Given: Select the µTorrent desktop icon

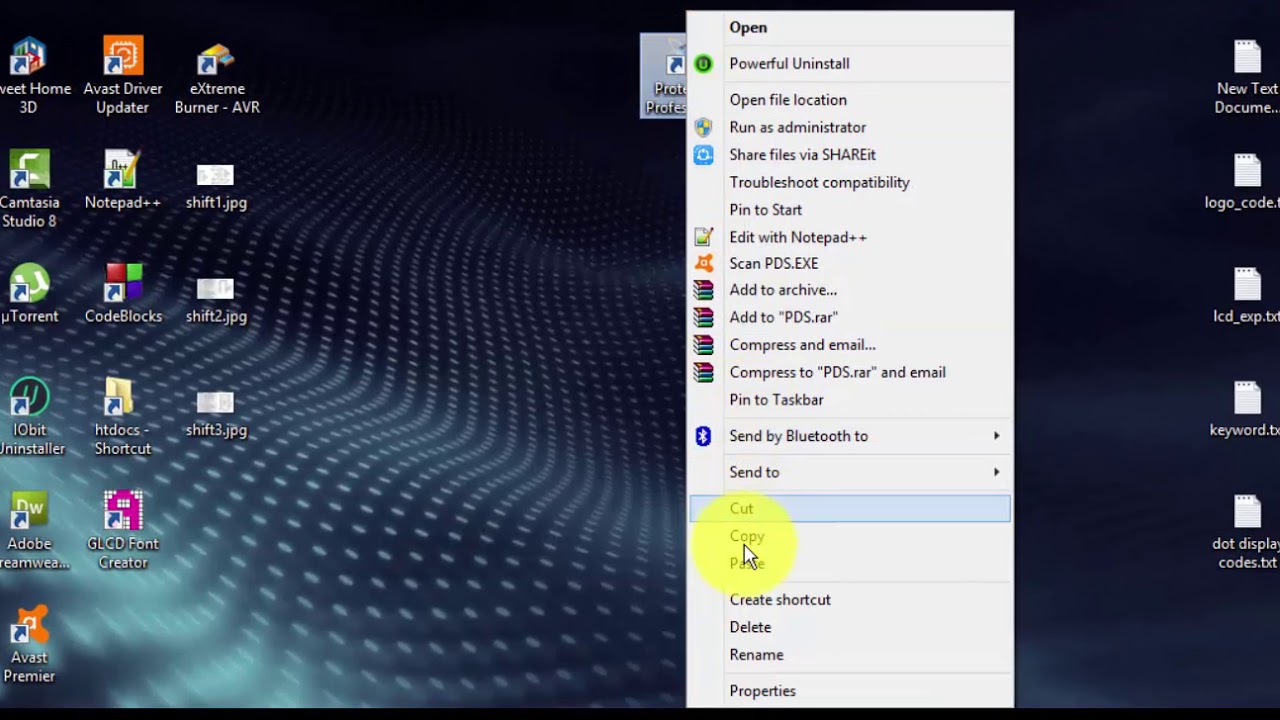Looking at the screenshot, I should coord(30,295).
